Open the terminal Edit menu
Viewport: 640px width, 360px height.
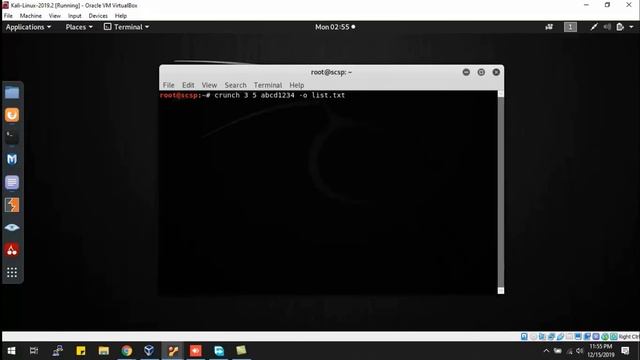[188, 85]
